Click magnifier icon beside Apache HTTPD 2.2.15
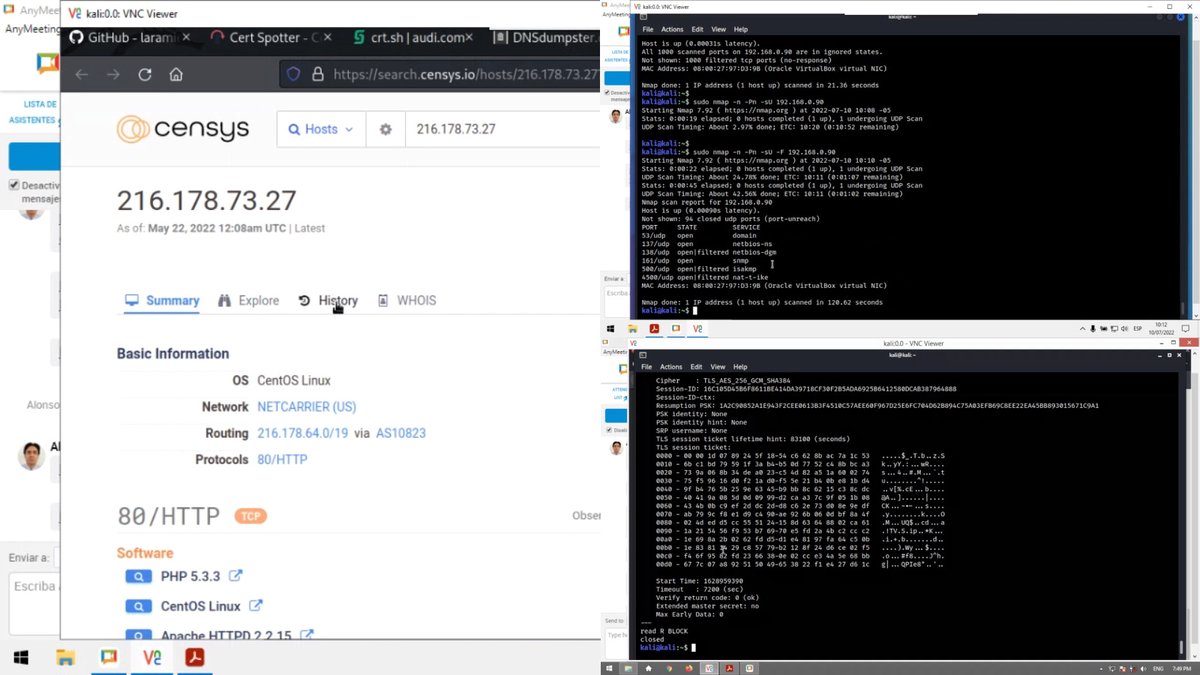Screen dimensions: 1200x675 point(138,636)
